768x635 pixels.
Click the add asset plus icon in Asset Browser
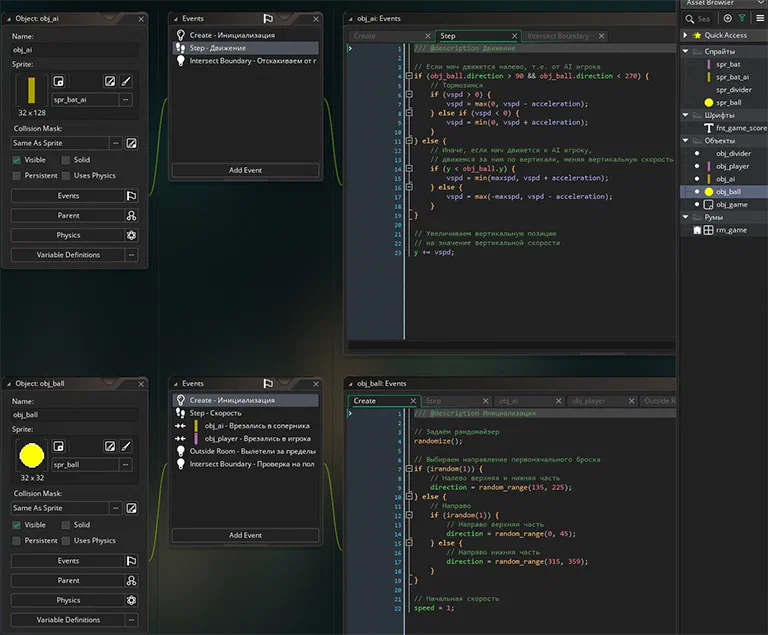728,19
